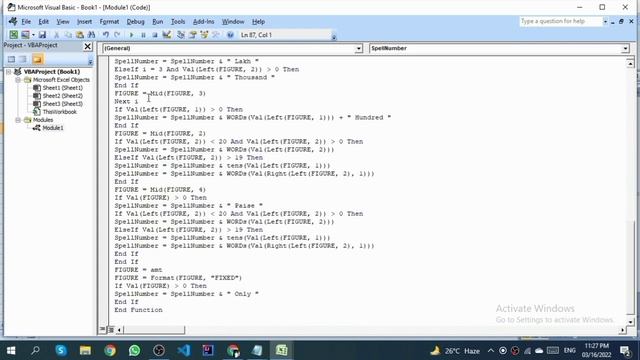This screenshot has width=640, height=360.
Task: Click Procedure View button at bottom left
Action: tap(102, 329)
